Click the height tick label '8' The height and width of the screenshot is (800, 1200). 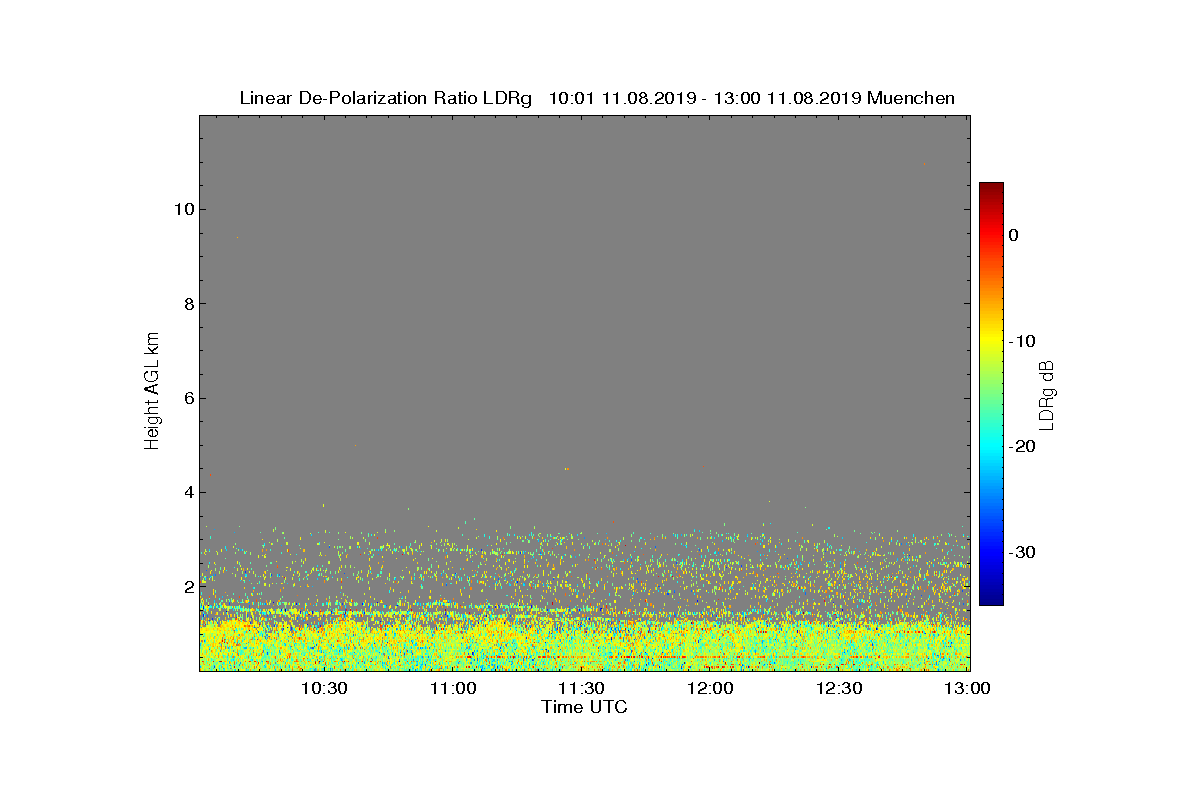click(187, 304)
